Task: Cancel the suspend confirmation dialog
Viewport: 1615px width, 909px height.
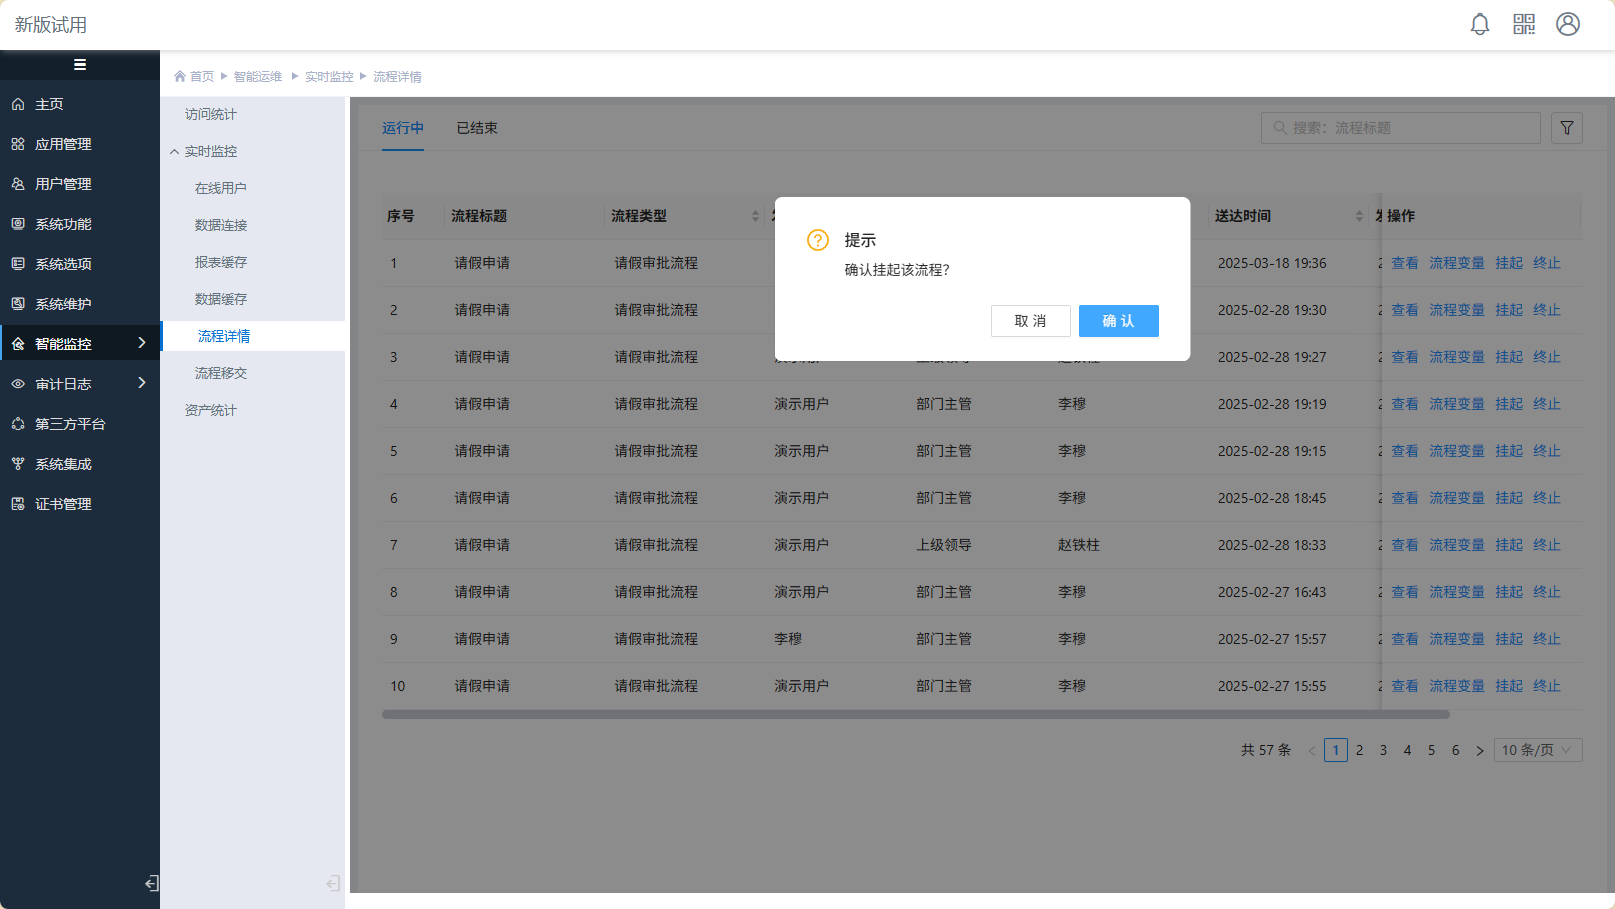Action: (x=1030, y=321)
